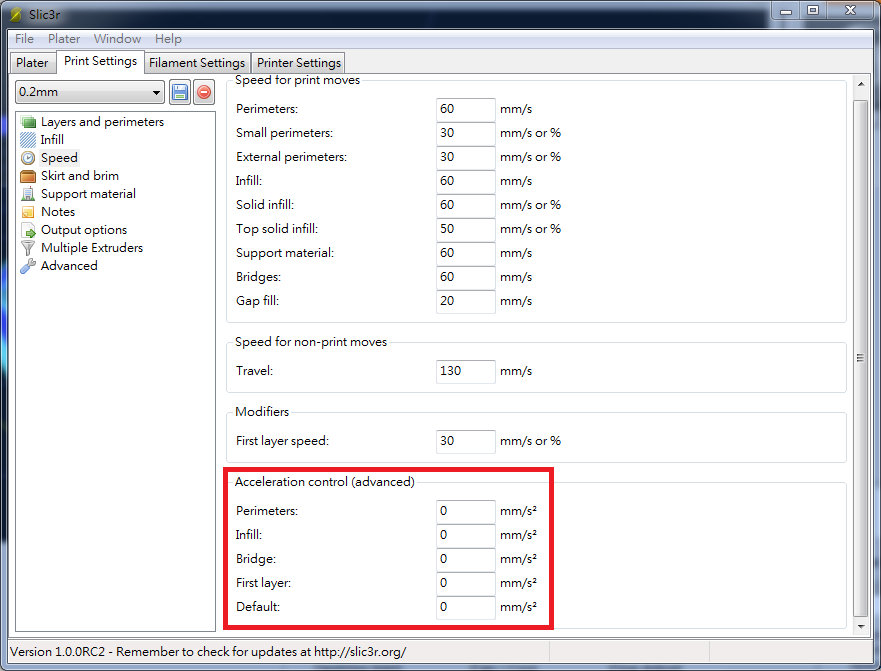Click the save preset floppy disk icon
The height and width of the screenshot is (671, 881).
pos(180,92)
